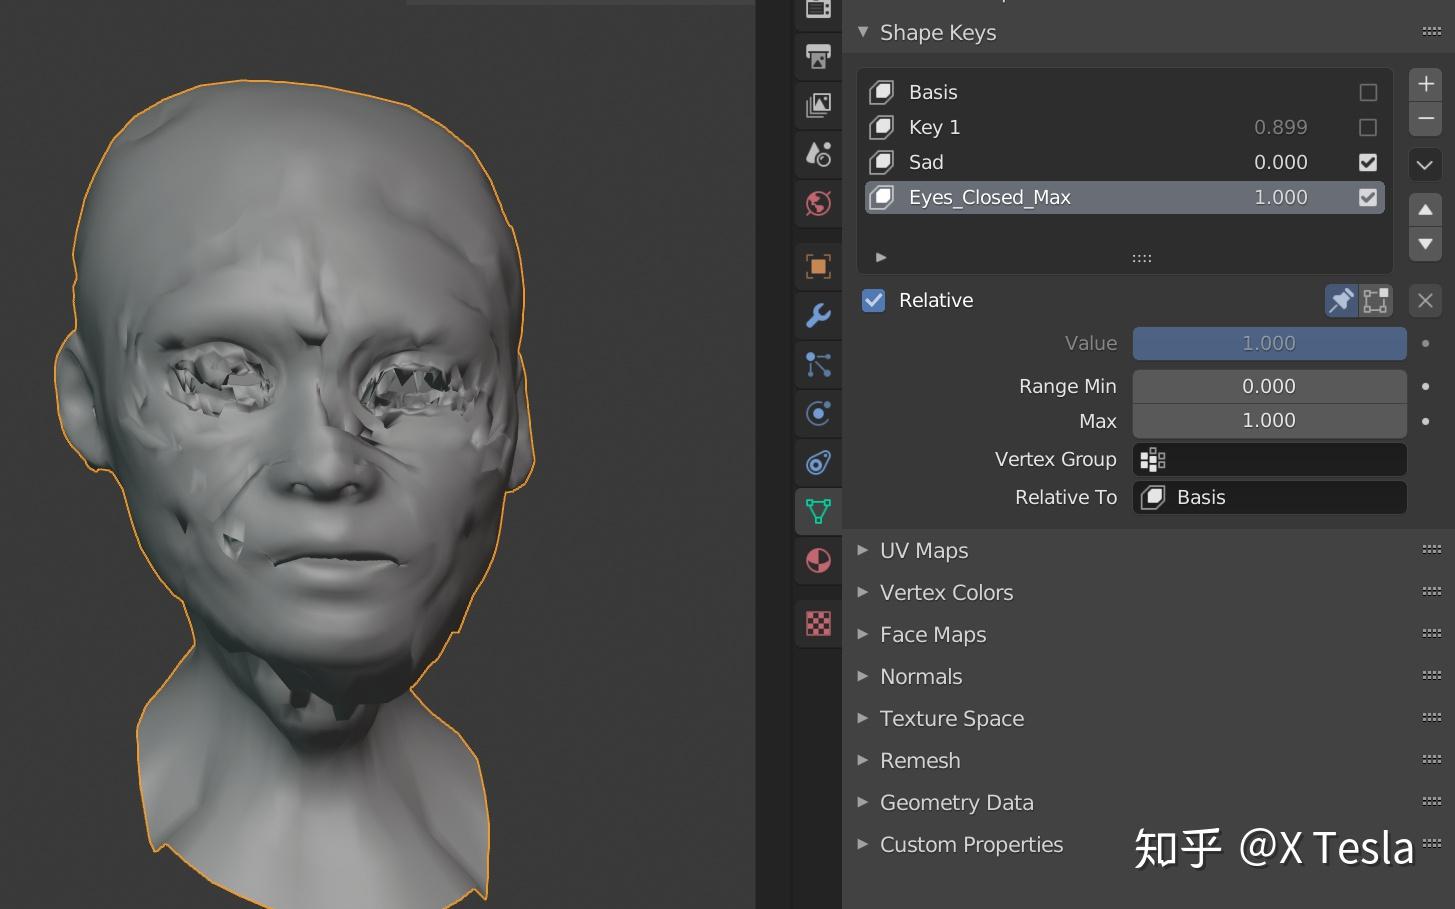Switch to World Properties globe tab
Viewport: 1455px width, 909px height.
(x=818, y=203)
